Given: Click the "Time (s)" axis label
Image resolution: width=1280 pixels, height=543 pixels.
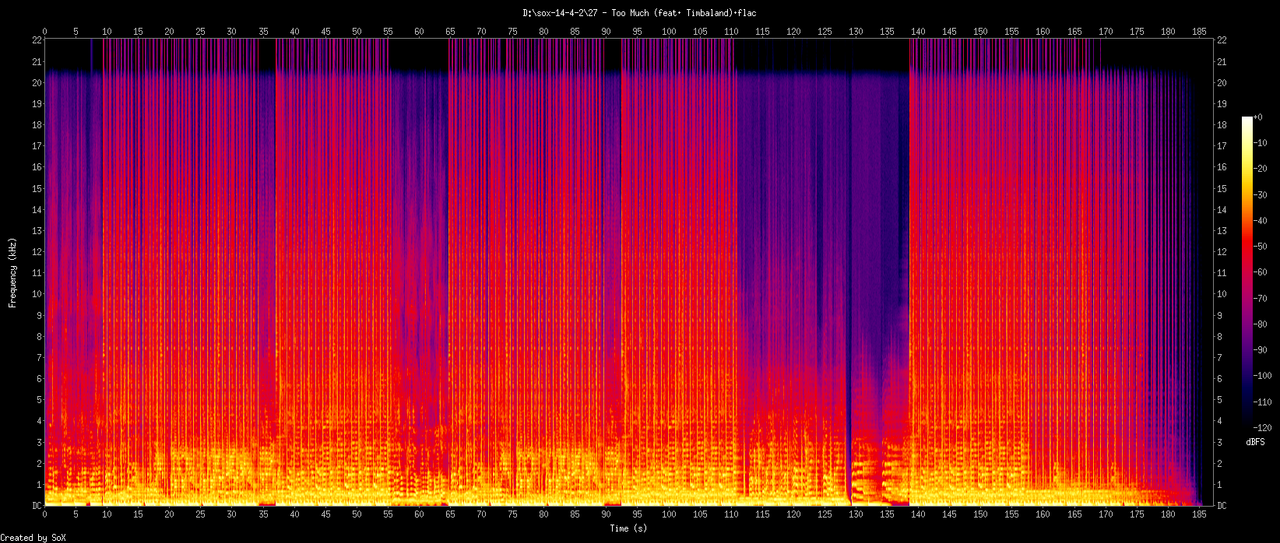Looking at the screenshot, I should point(628,528).
